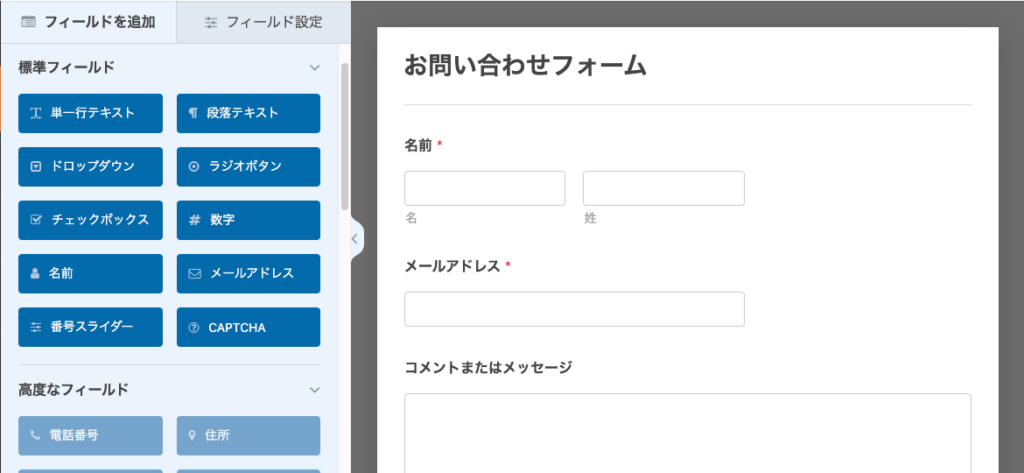Screen dimensions: 1024x473
Task: Click the メールアドレス input field in form
Action: [574, 309]
